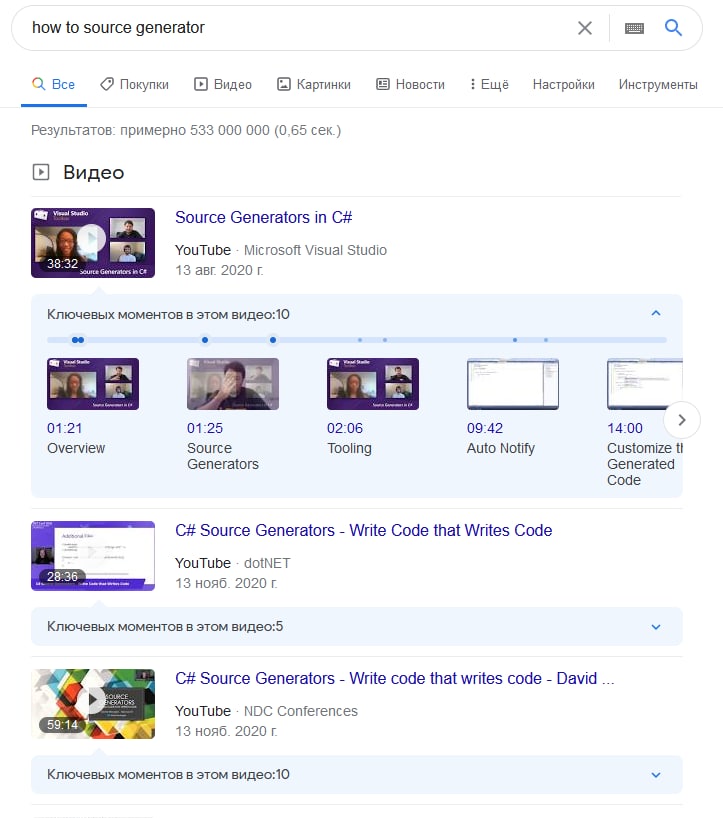Click the 01:21 timestamp link
Viewport: 723px width, 818px height.
click(x=65, y=428)
